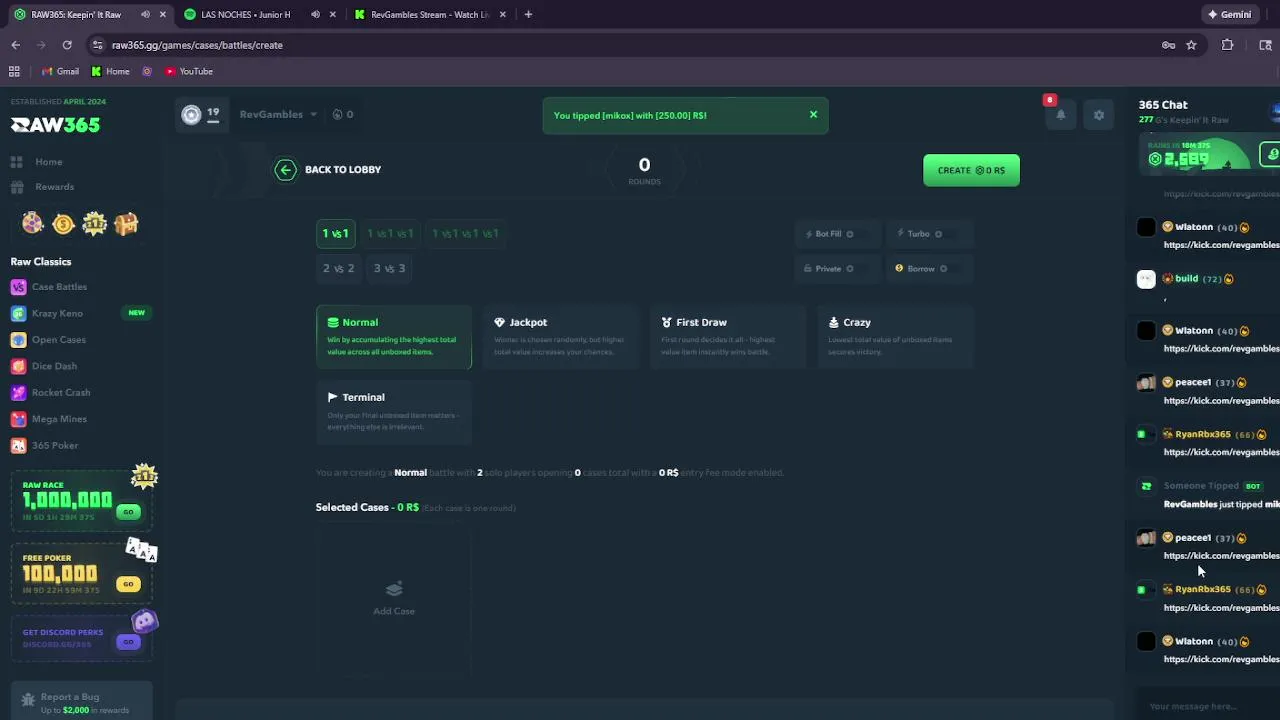
Task: Open the YouTube bookmark
Action: 189,71
